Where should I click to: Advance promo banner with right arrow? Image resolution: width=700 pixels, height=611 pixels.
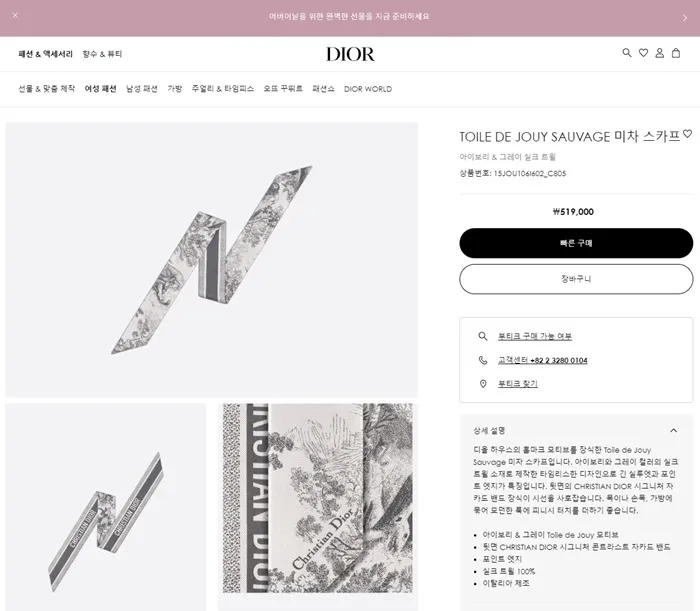(x=685, y=18)
